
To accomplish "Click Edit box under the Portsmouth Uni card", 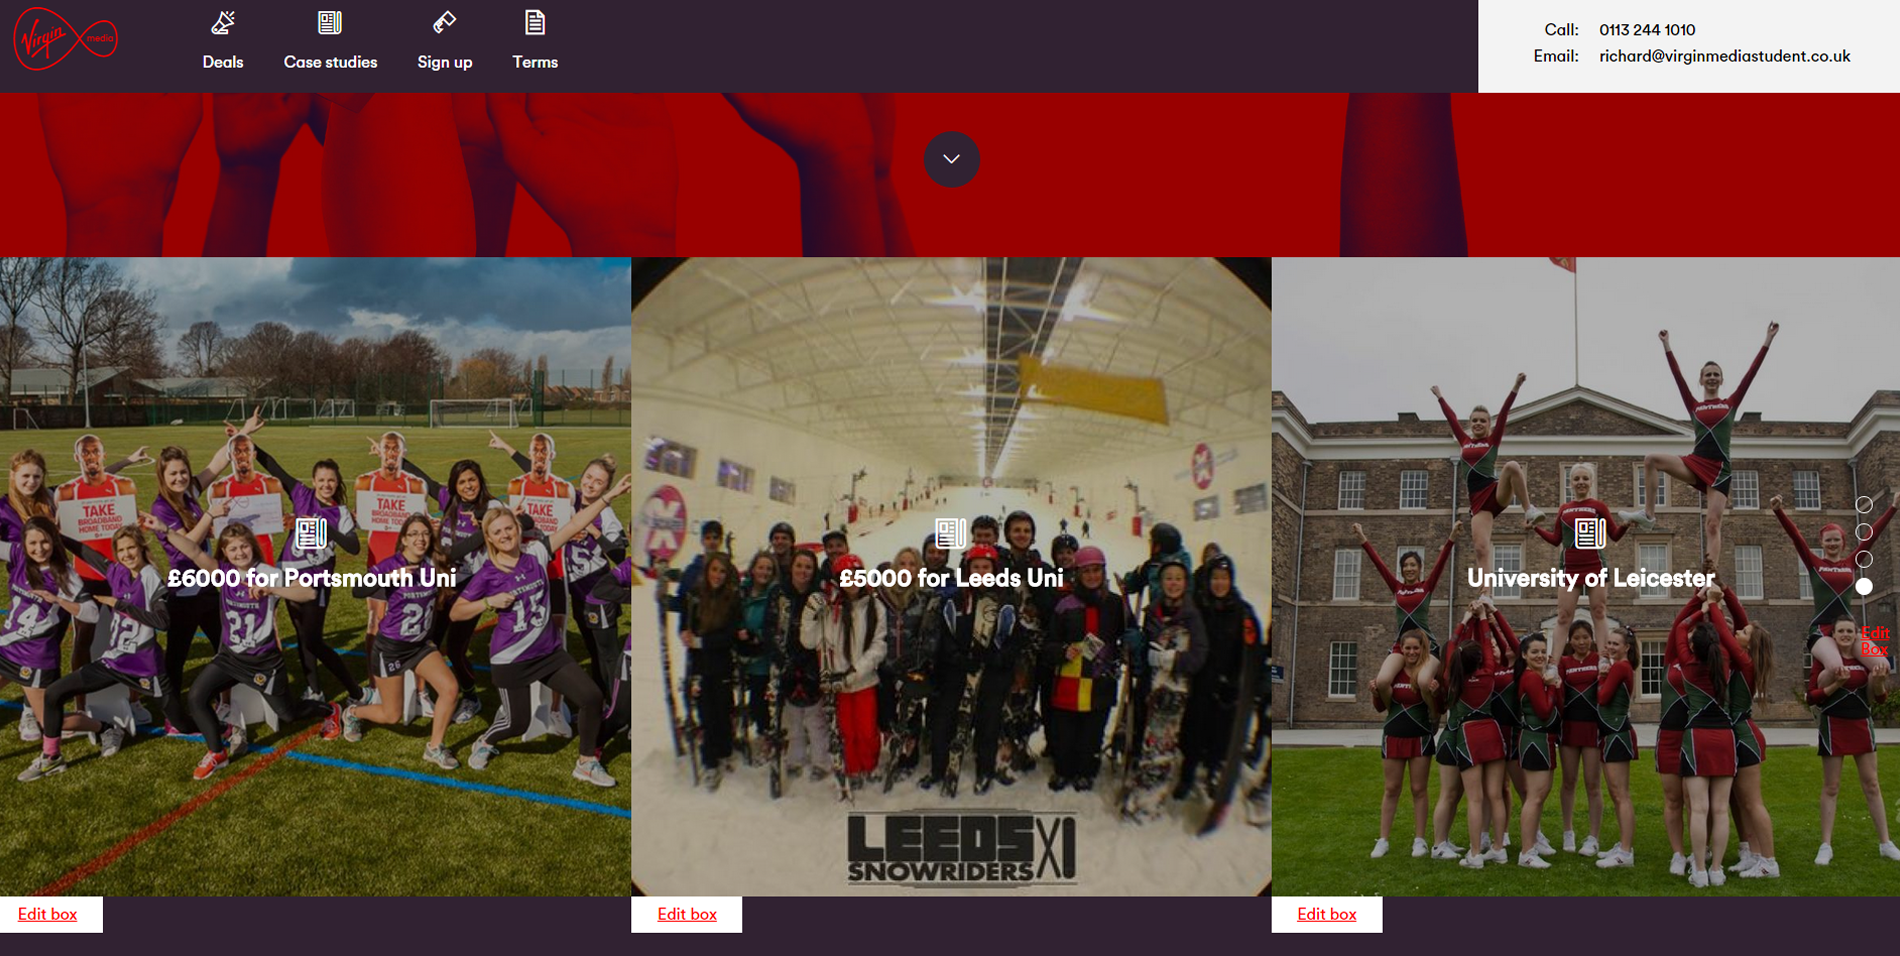I will click(x=48, y=914).
